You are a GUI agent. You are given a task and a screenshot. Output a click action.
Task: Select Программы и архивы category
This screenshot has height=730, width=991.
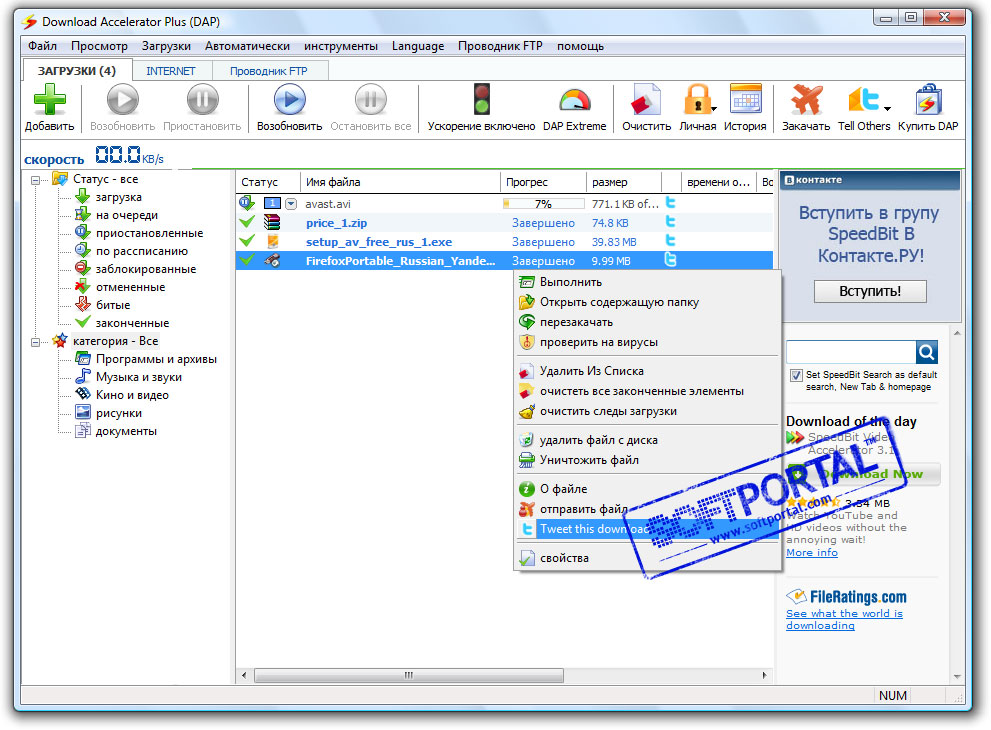[x=156, y=359]
